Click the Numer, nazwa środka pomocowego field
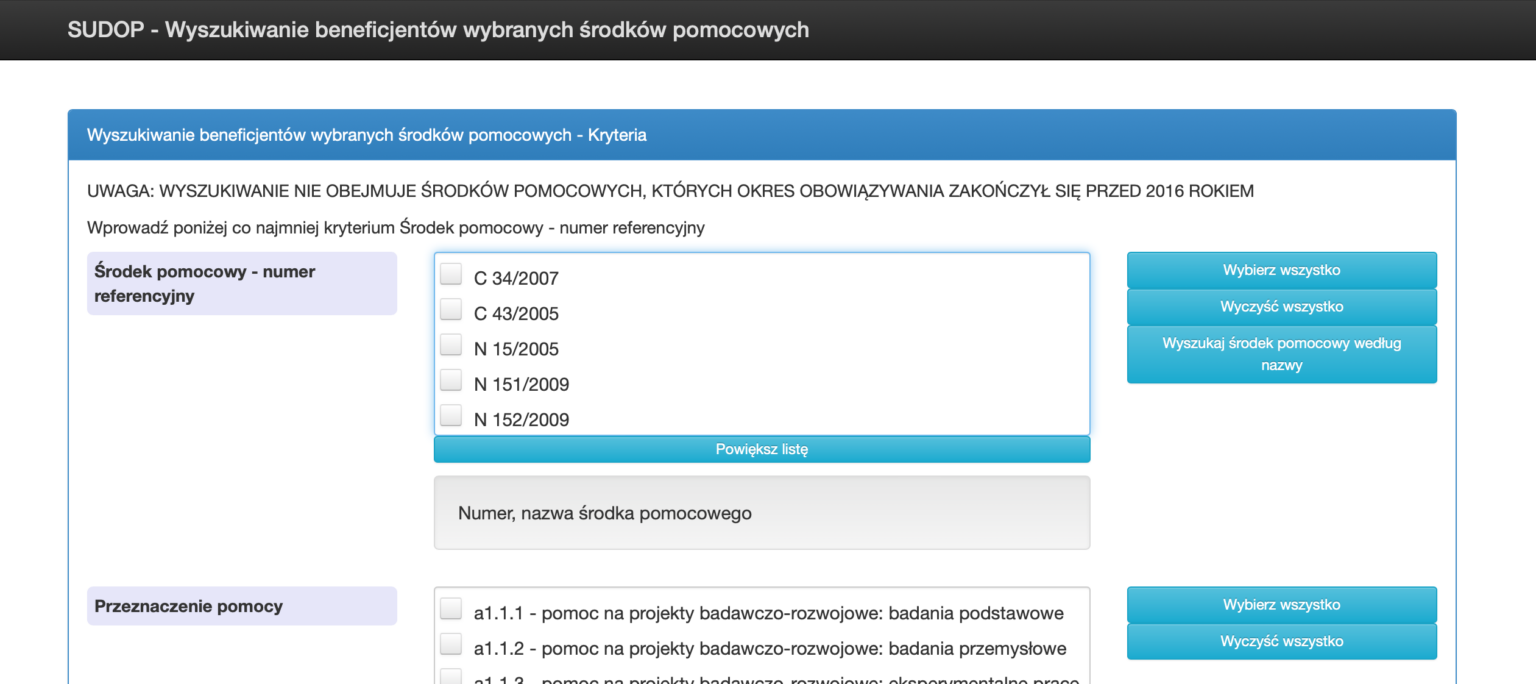Viewport: 1536px width, 684px height. (x=761, y=512)
